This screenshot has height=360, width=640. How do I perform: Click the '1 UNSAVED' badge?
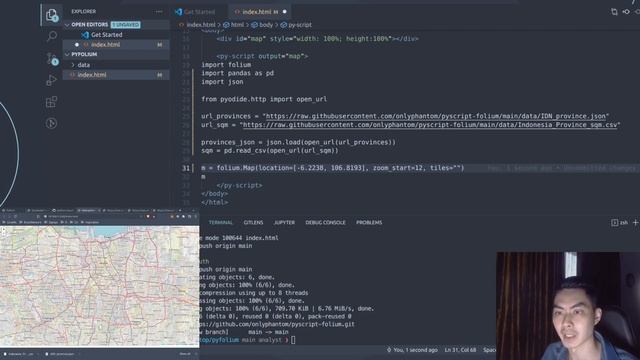click(126, 25)
